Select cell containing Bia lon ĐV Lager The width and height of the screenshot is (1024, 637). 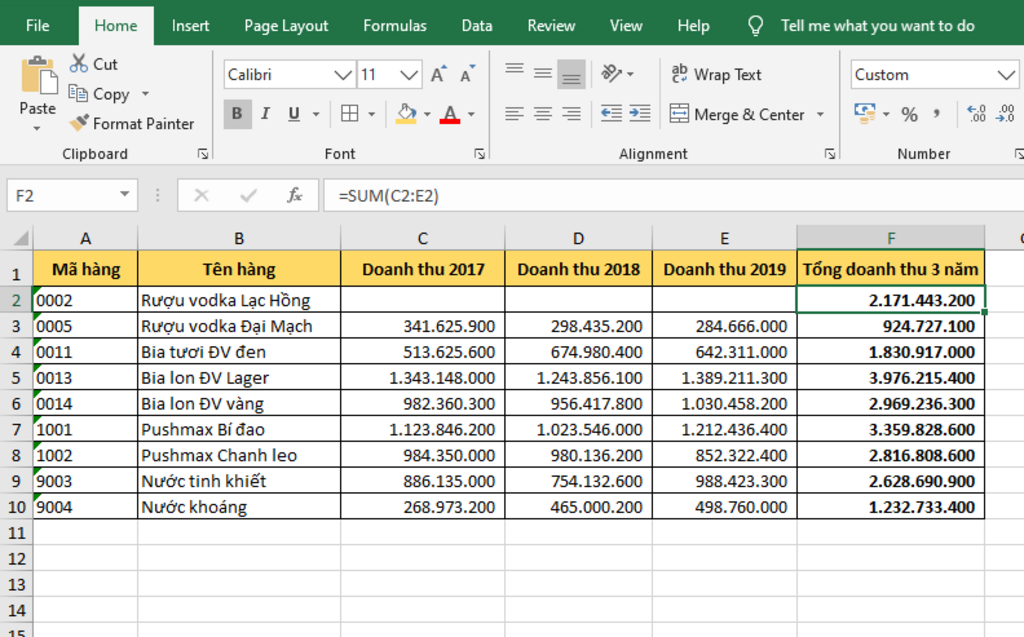click(x=238, y=378)
